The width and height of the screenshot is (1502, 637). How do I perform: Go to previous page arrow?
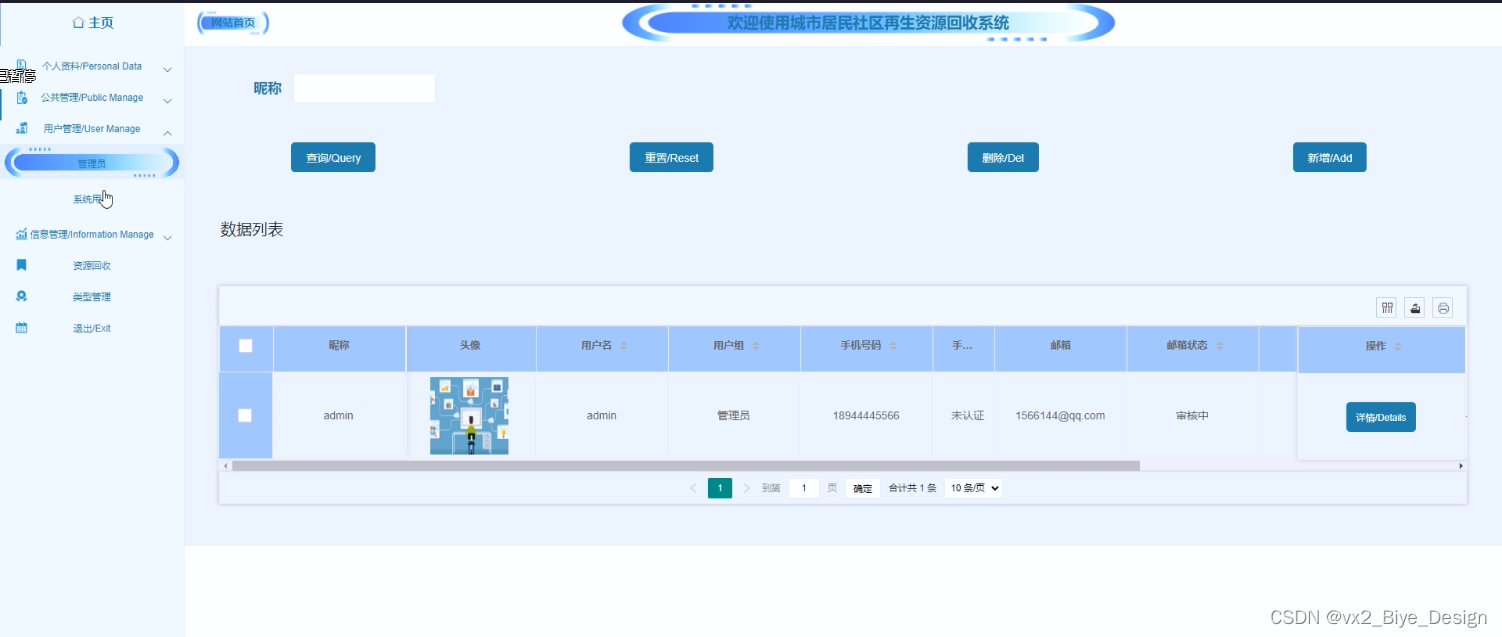click(x=693, y=488)
